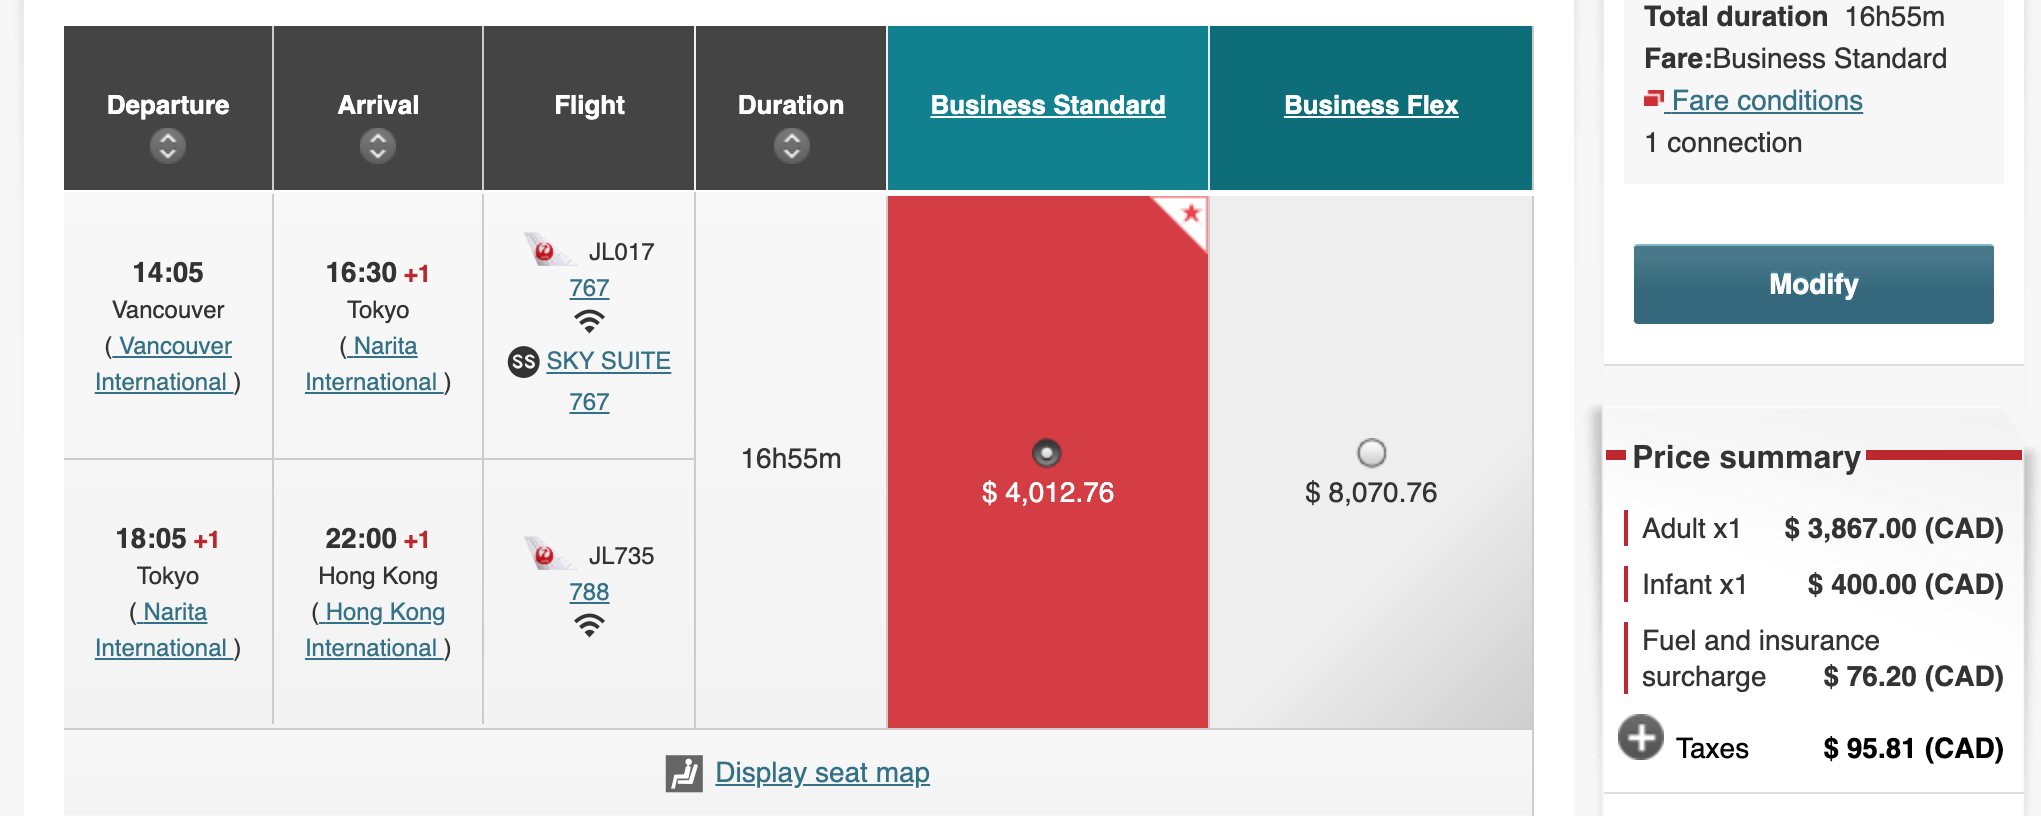Sort flights by Arrival time
Viewport: 2041px width, 816px height.
[378, 146]
